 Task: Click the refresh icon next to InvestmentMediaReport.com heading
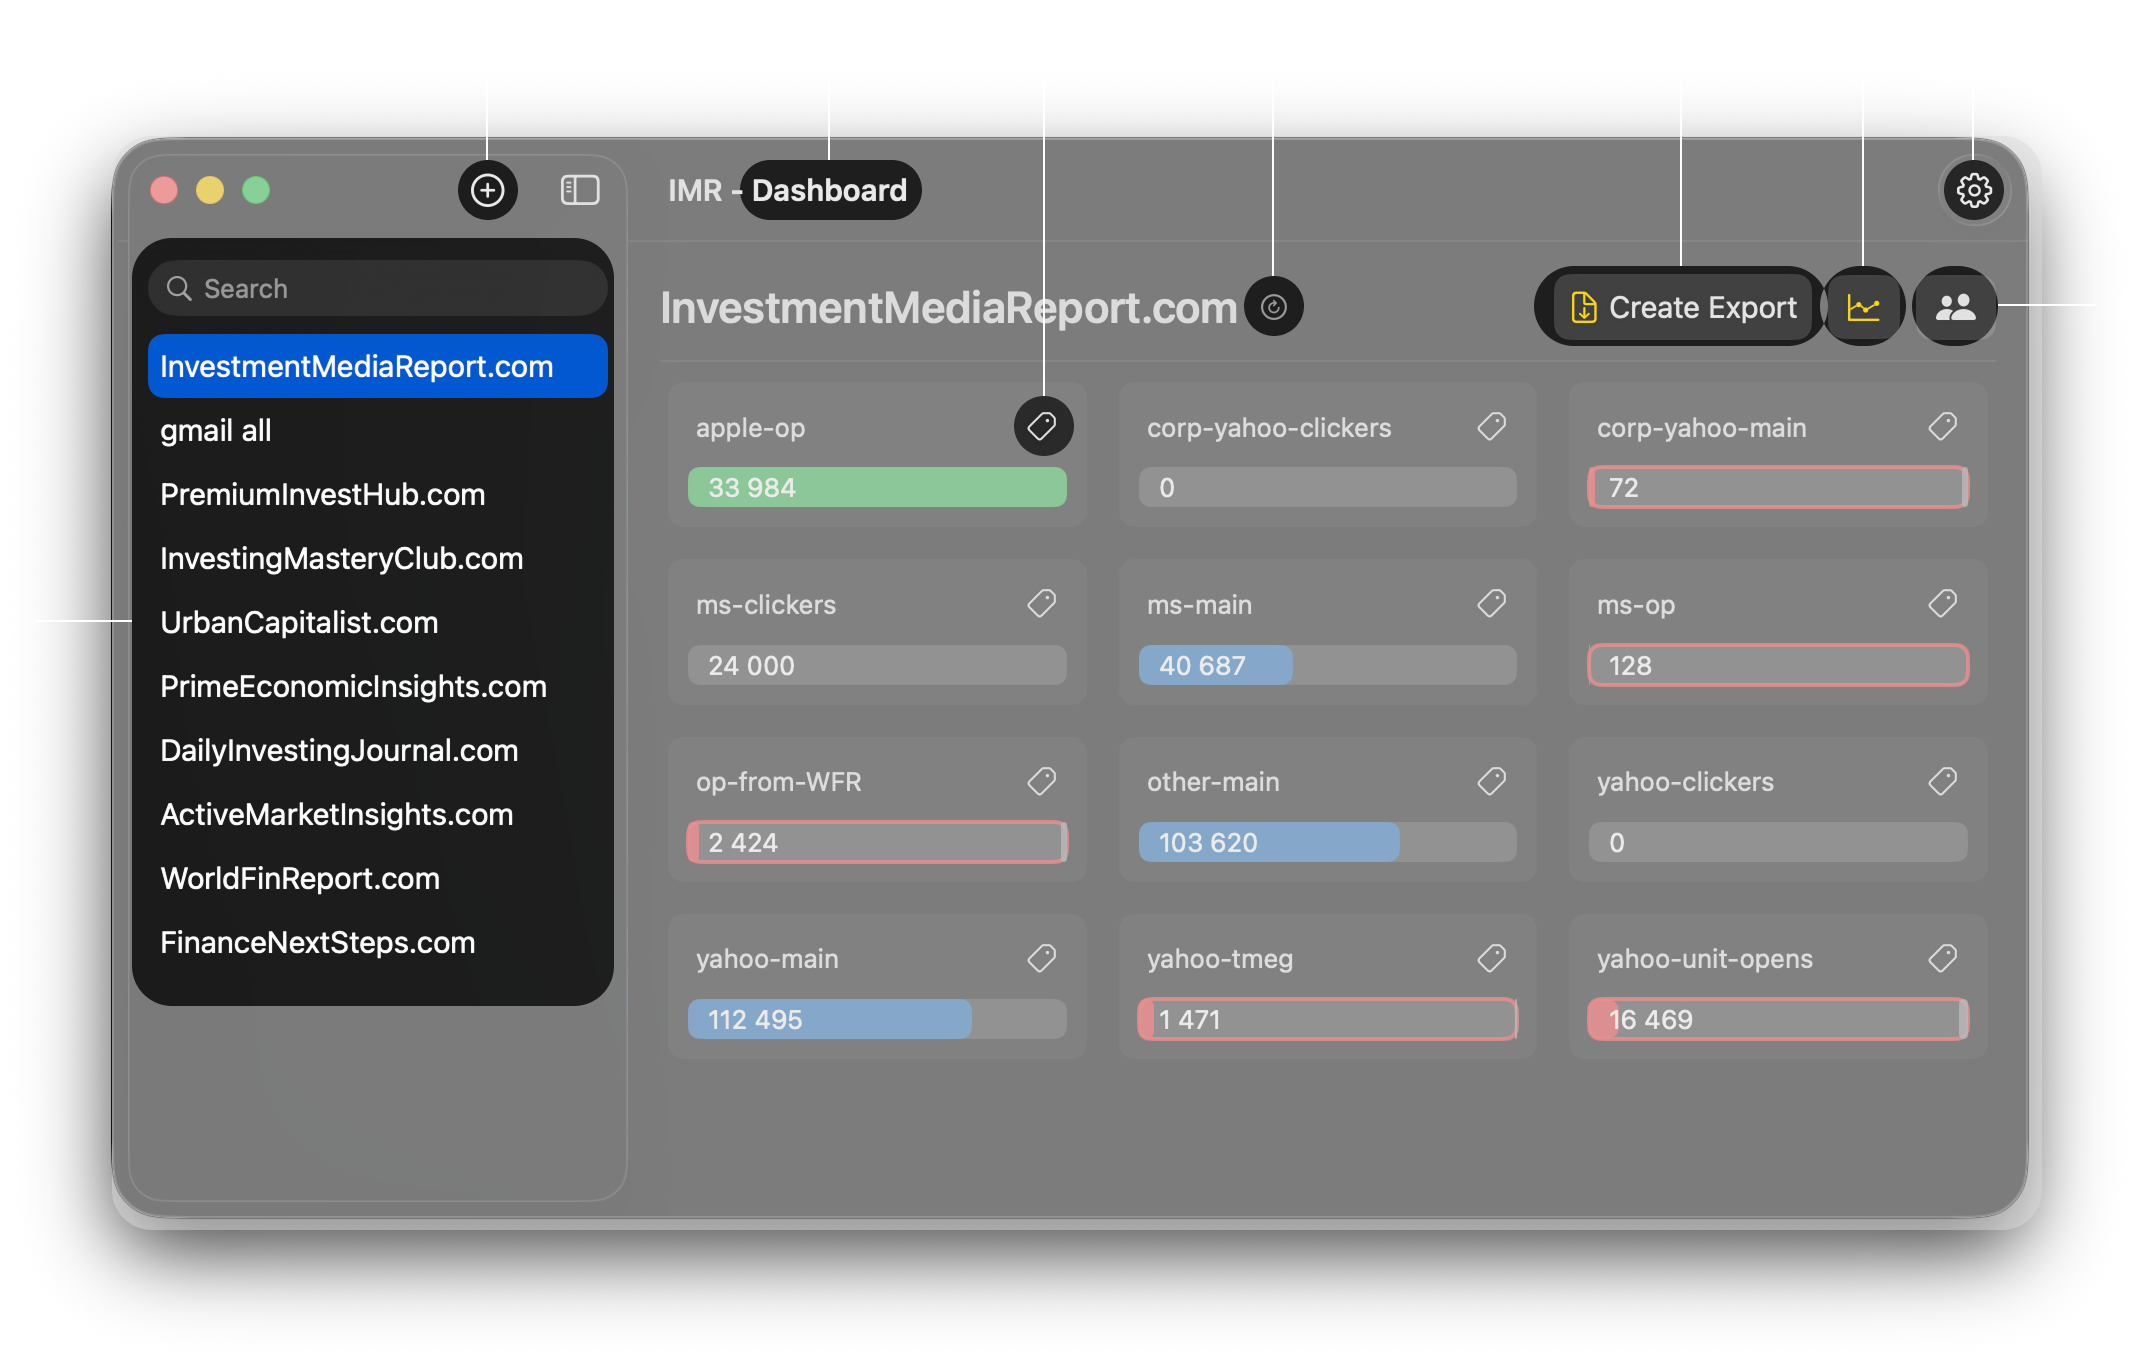coord(1273,307)
